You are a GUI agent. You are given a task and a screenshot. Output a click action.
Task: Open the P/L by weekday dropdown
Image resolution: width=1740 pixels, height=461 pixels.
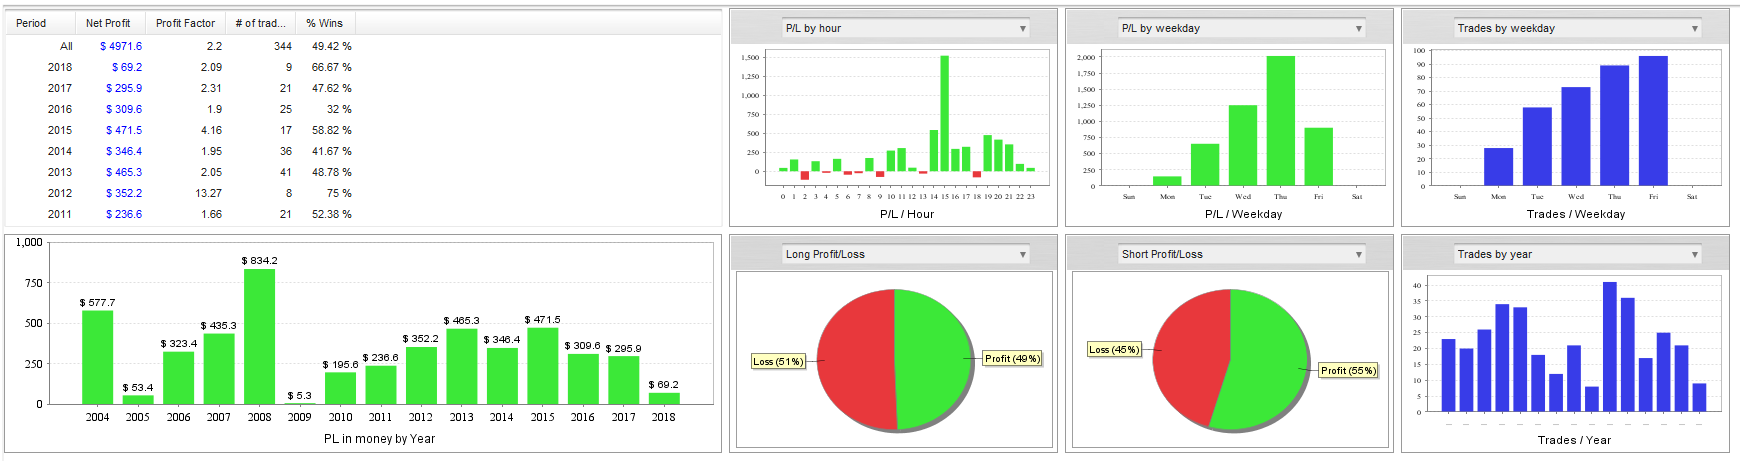(x=1242, y=28)
